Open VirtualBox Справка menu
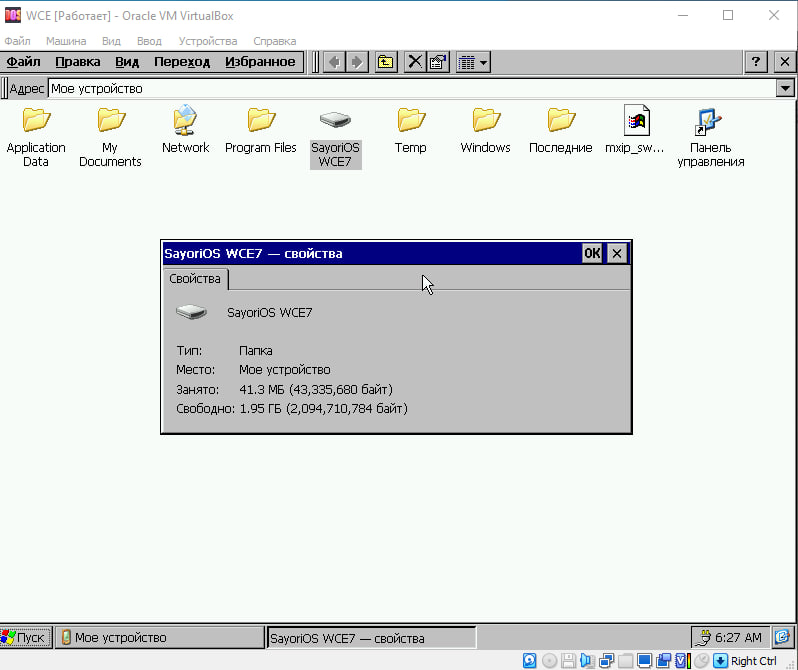The image size is (798, 670). coord(275,41)
